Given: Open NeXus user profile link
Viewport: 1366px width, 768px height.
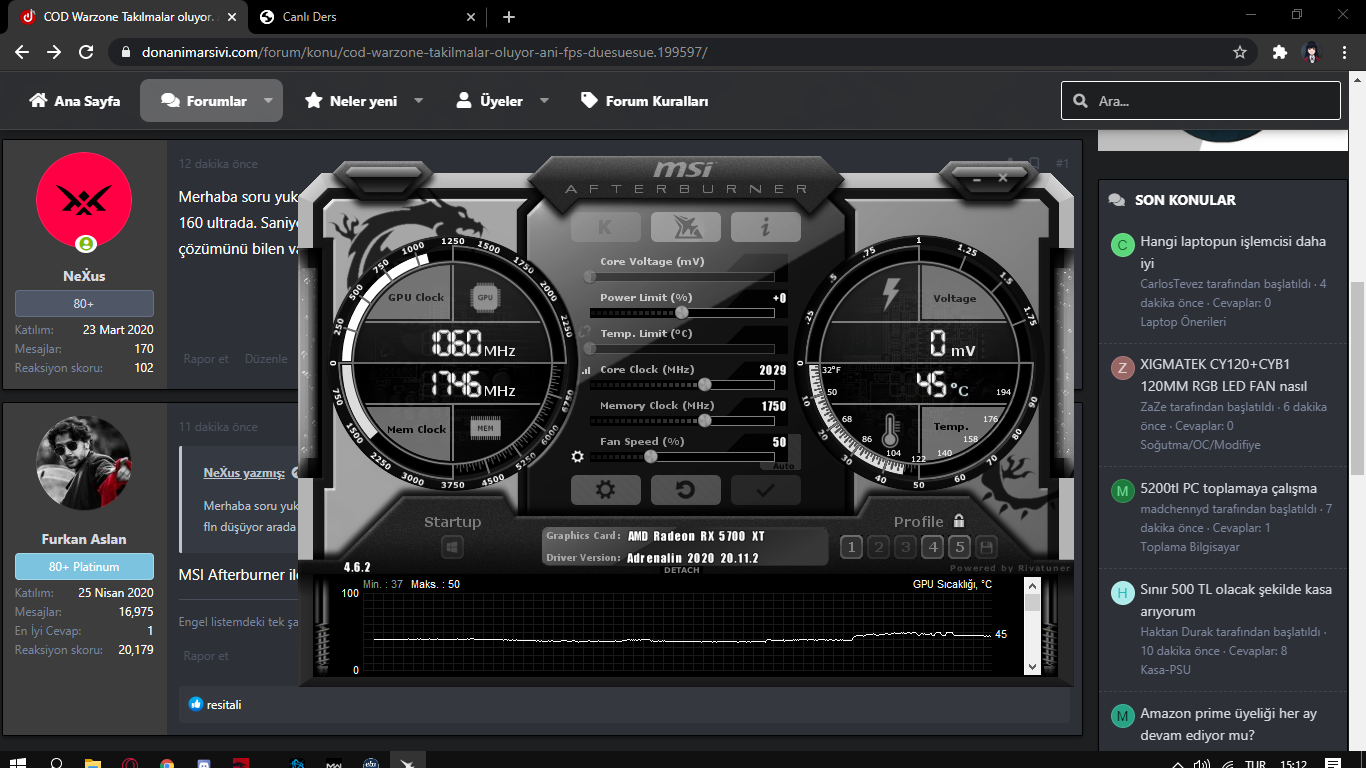Looking at the screenshot, I should [84, 276].
